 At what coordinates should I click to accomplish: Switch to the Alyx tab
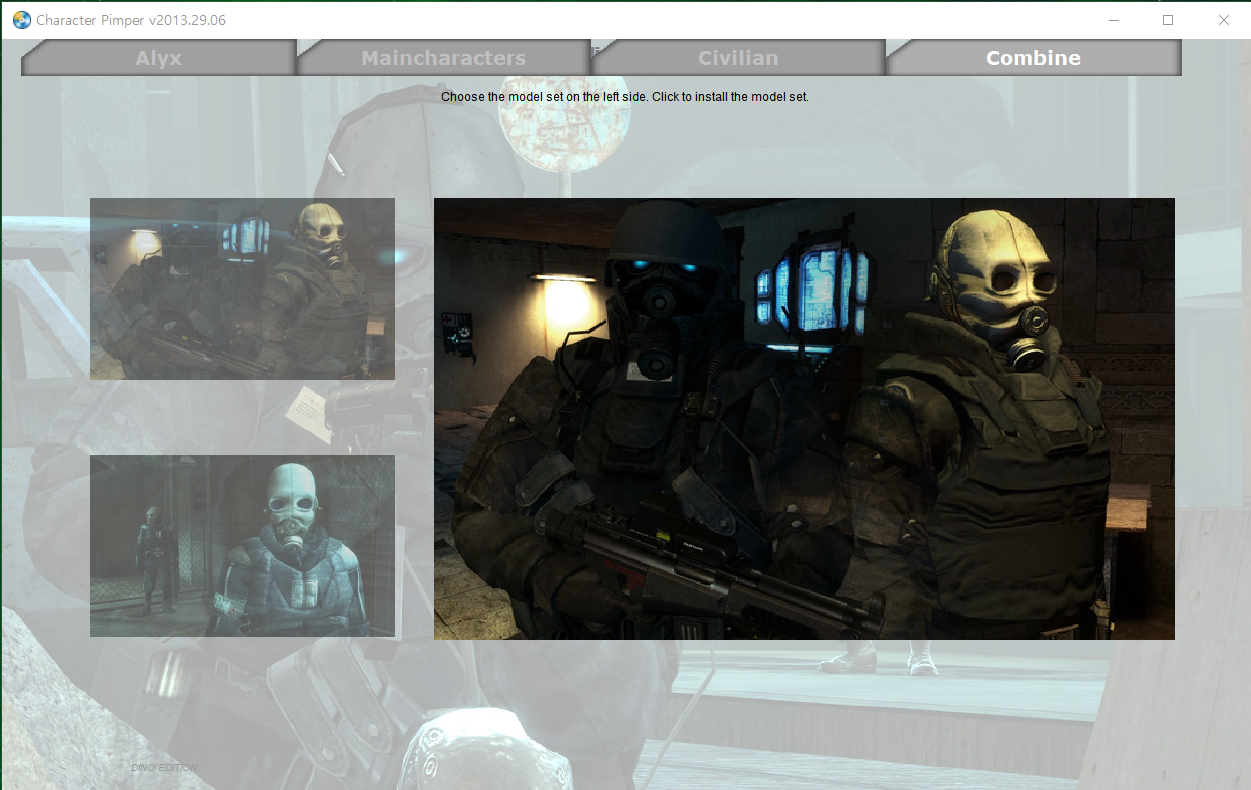[x=159, y=58]
